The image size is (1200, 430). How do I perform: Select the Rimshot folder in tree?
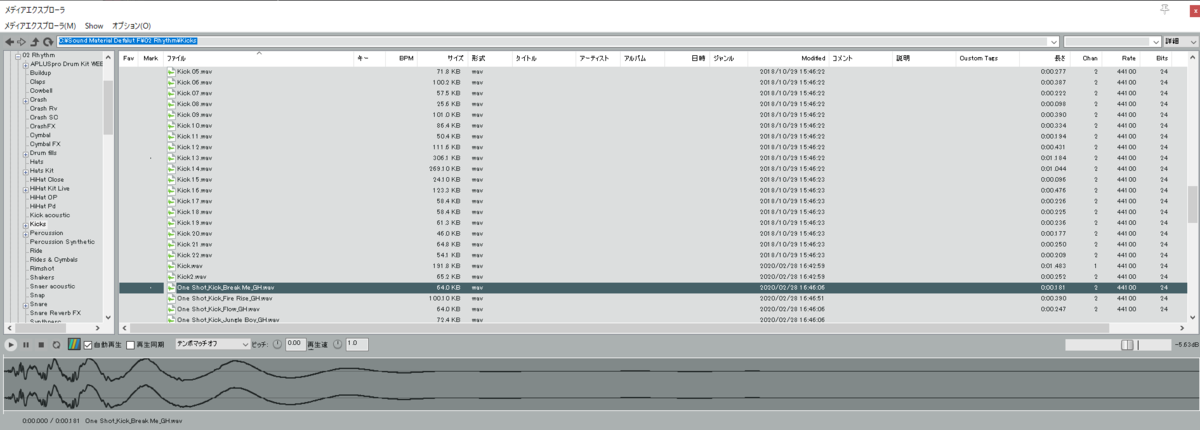(x=42, y=268)
